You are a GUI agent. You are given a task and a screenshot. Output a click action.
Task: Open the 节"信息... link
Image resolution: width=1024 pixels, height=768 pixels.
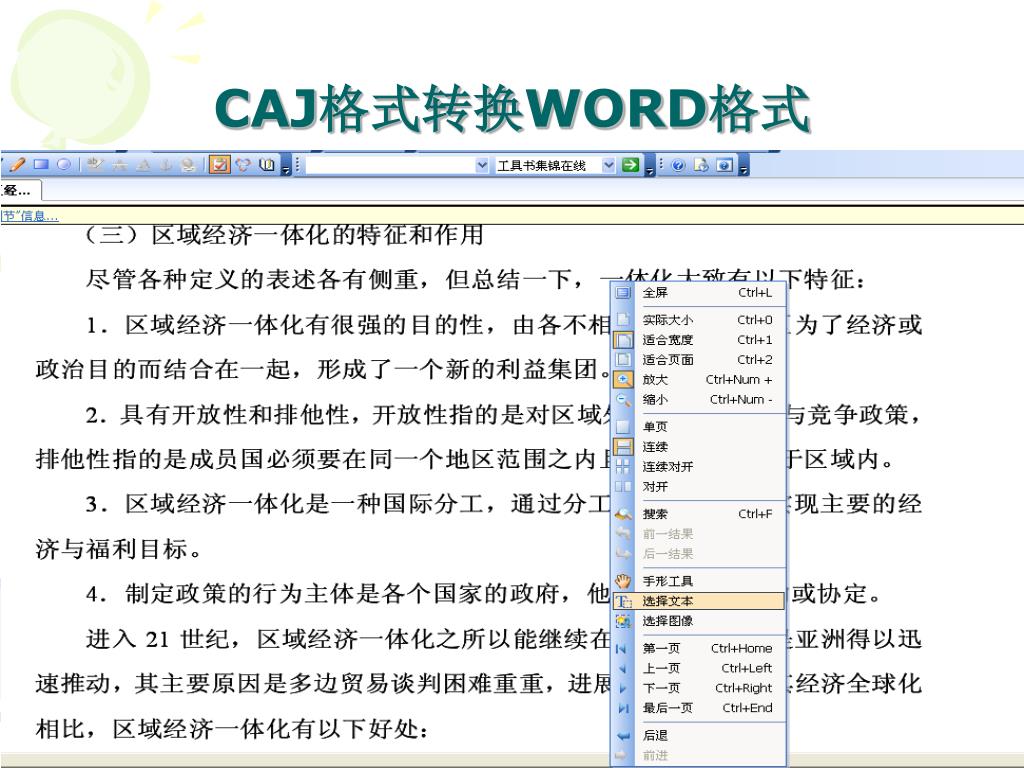pos(29,216)
